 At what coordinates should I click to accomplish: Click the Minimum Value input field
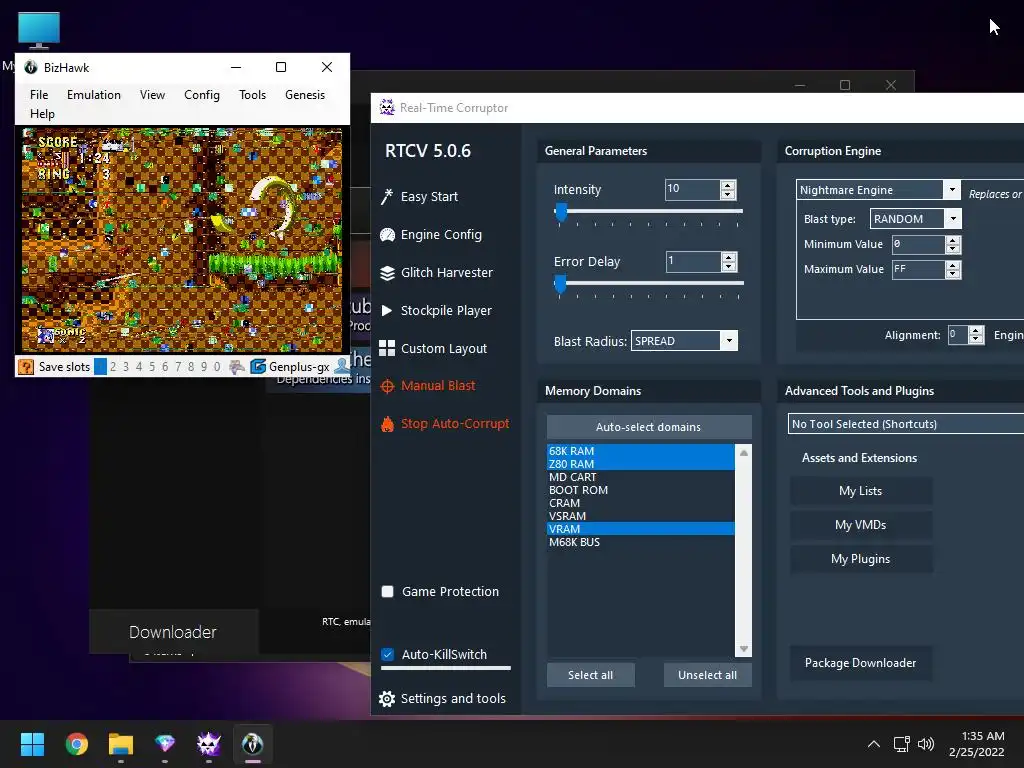tap(918, 244)
